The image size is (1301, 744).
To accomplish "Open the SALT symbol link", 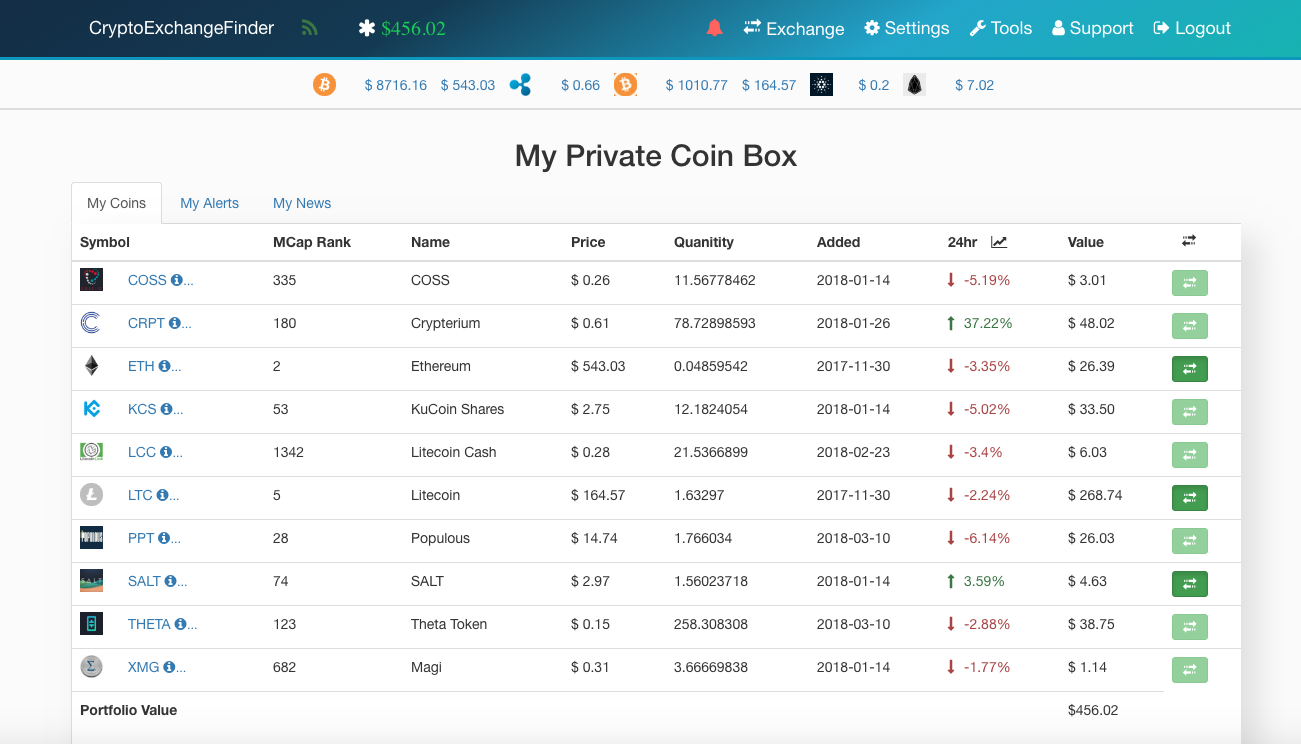I will [x=144, y=581].
